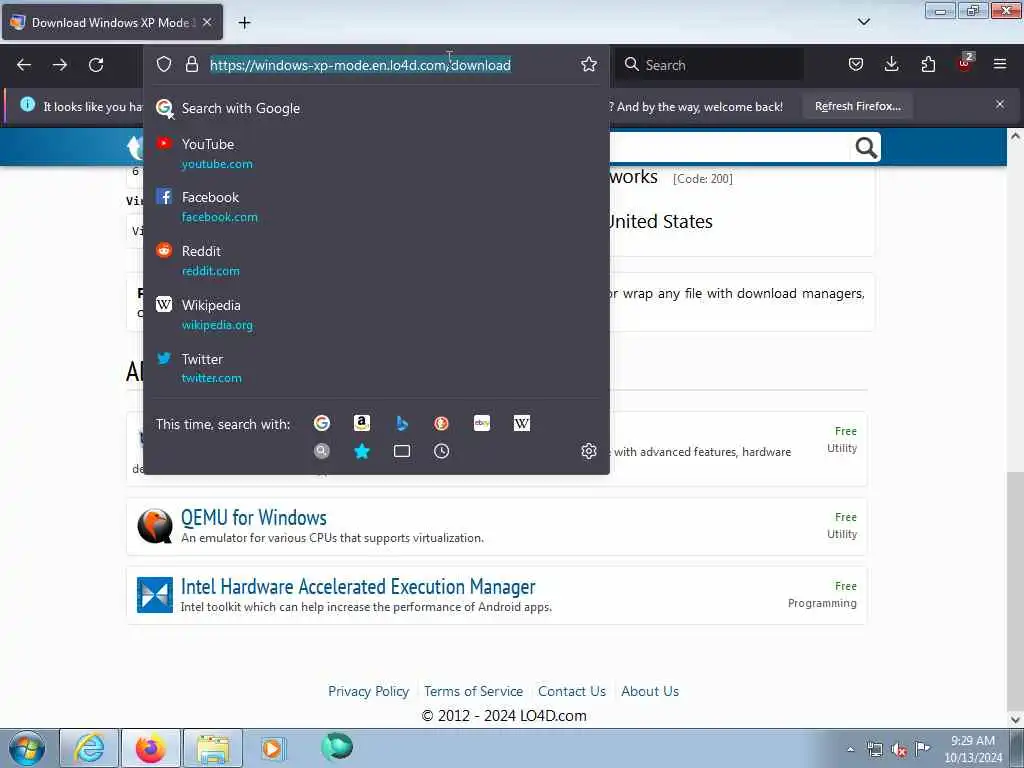Reload the current page
This screenshot has width=1024, height=768.
point(96,65)
